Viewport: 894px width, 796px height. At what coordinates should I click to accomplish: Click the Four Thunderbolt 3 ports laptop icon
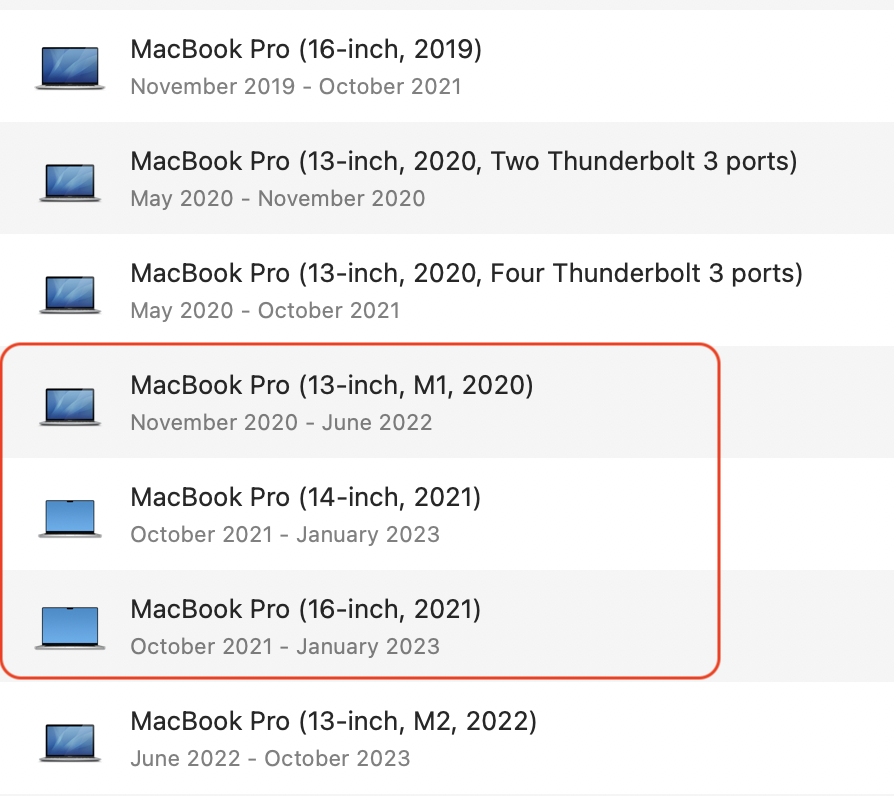click(x=70, y=294)
